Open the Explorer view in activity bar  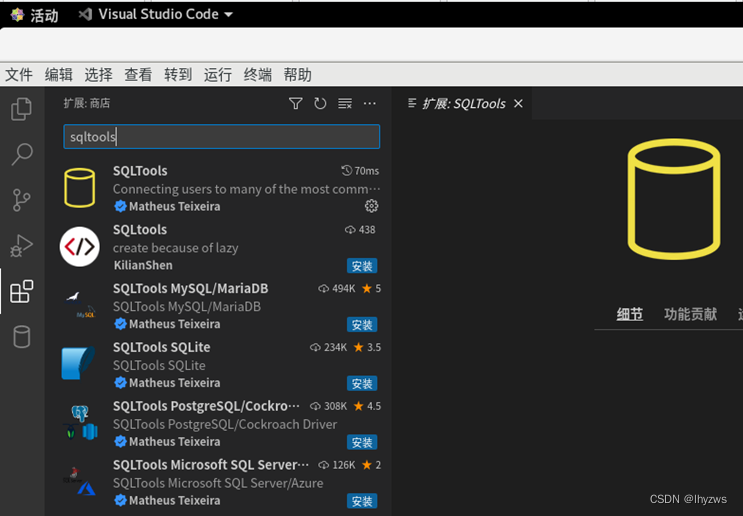tap(21, 109)
